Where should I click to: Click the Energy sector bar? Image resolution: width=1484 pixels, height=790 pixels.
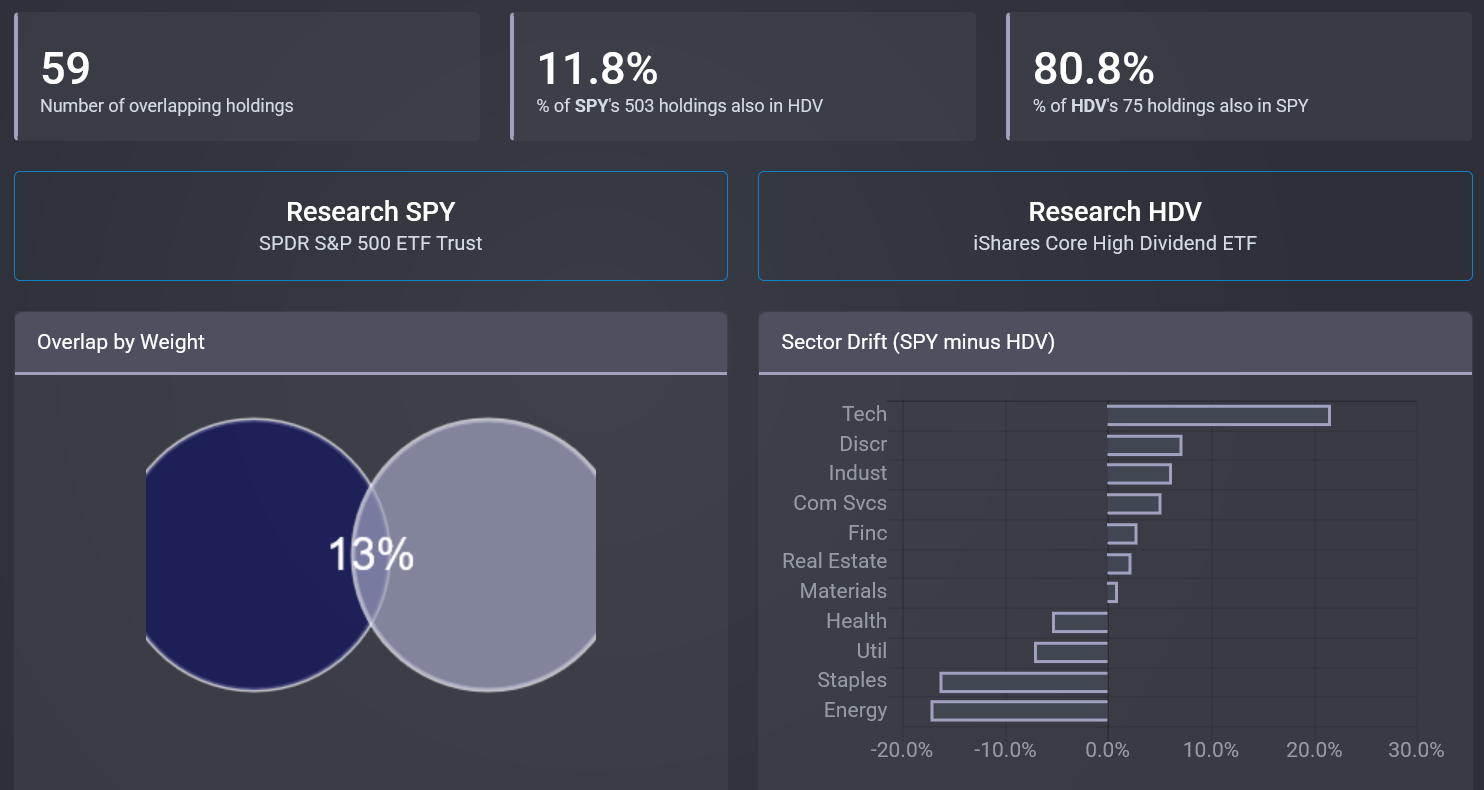tap(1020, 711)
